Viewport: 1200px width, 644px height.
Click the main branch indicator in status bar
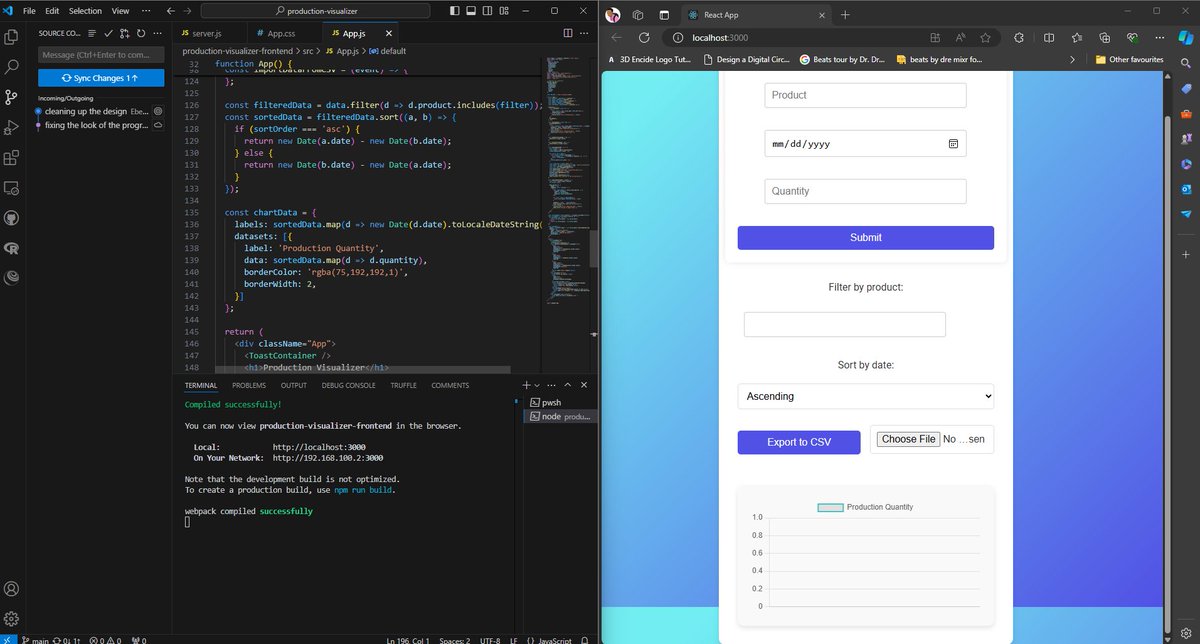click(x=35, y=639)
